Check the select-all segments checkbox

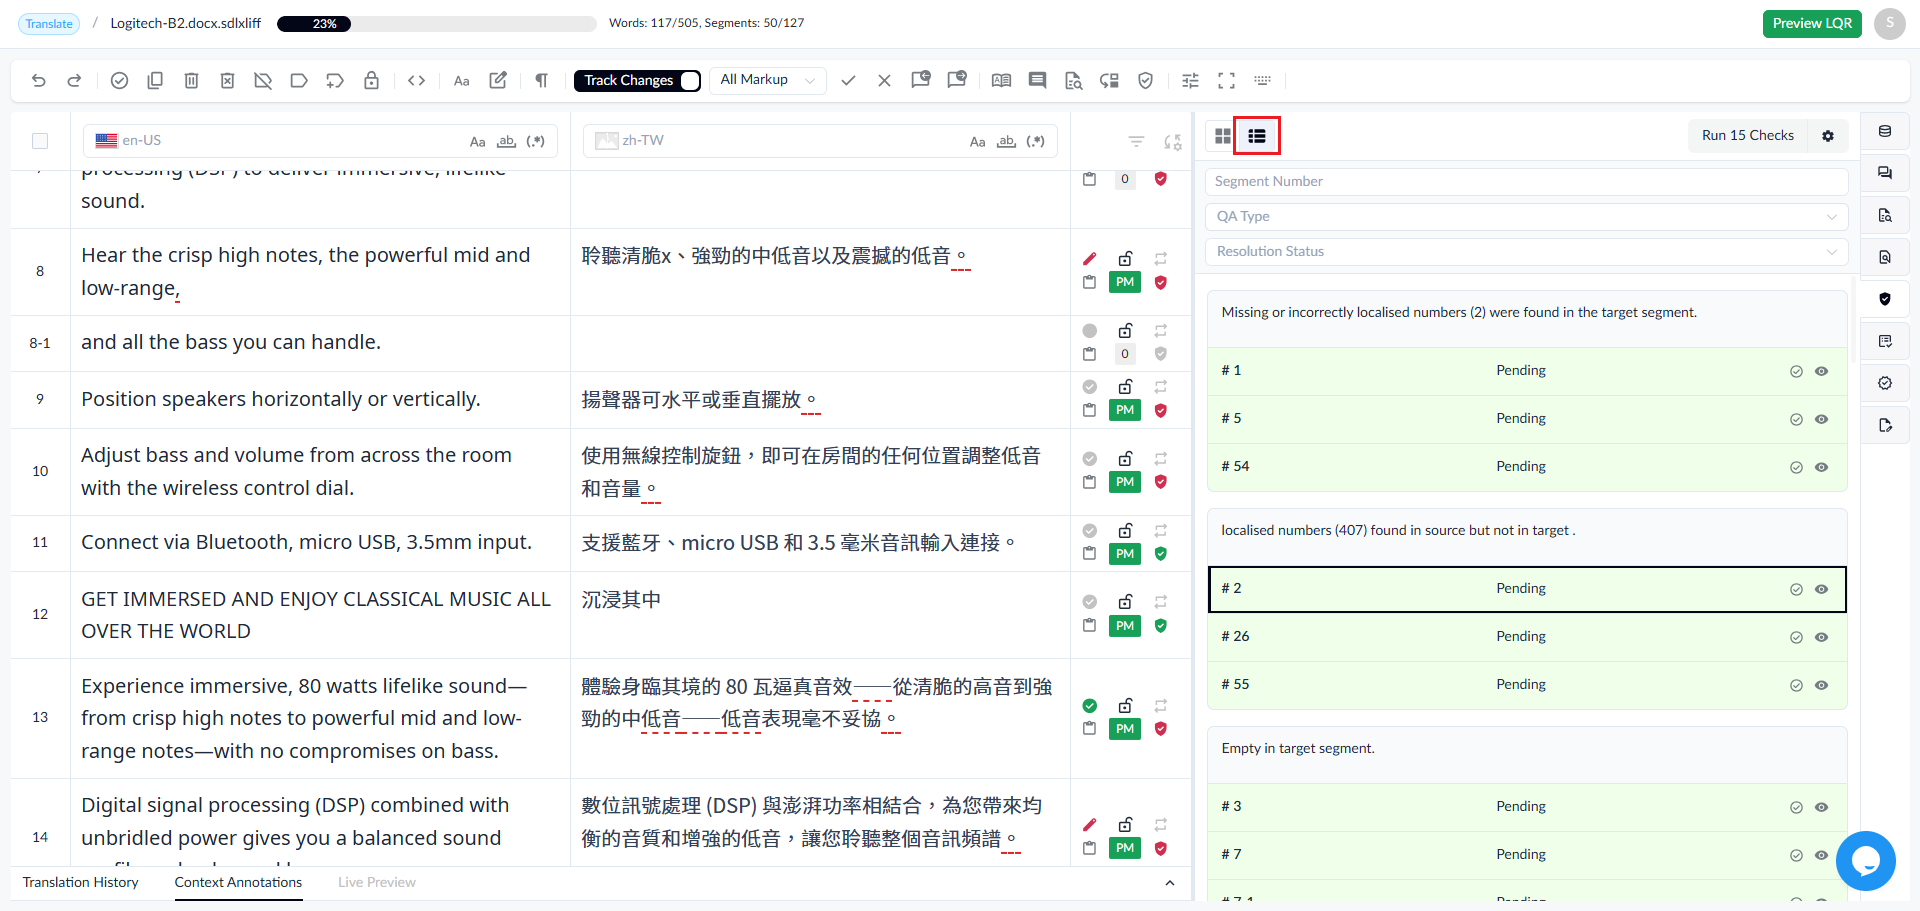point(40,141)
